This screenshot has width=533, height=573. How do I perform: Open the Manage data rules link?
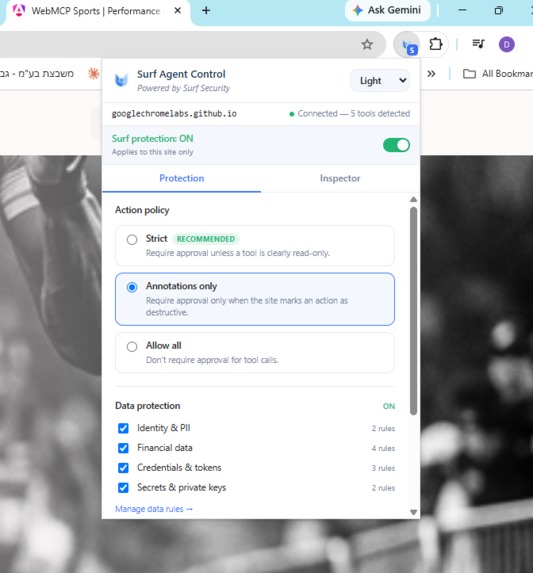(x=154, y=509)
